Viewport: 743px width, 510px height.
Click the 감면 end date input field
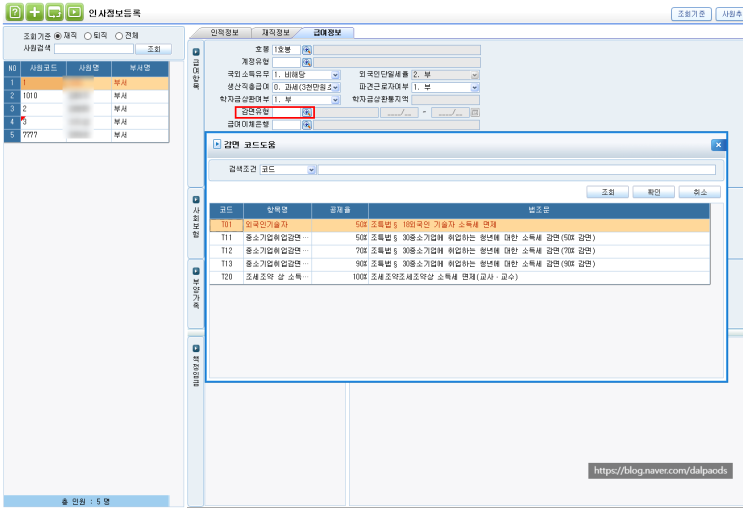[450, 113]
